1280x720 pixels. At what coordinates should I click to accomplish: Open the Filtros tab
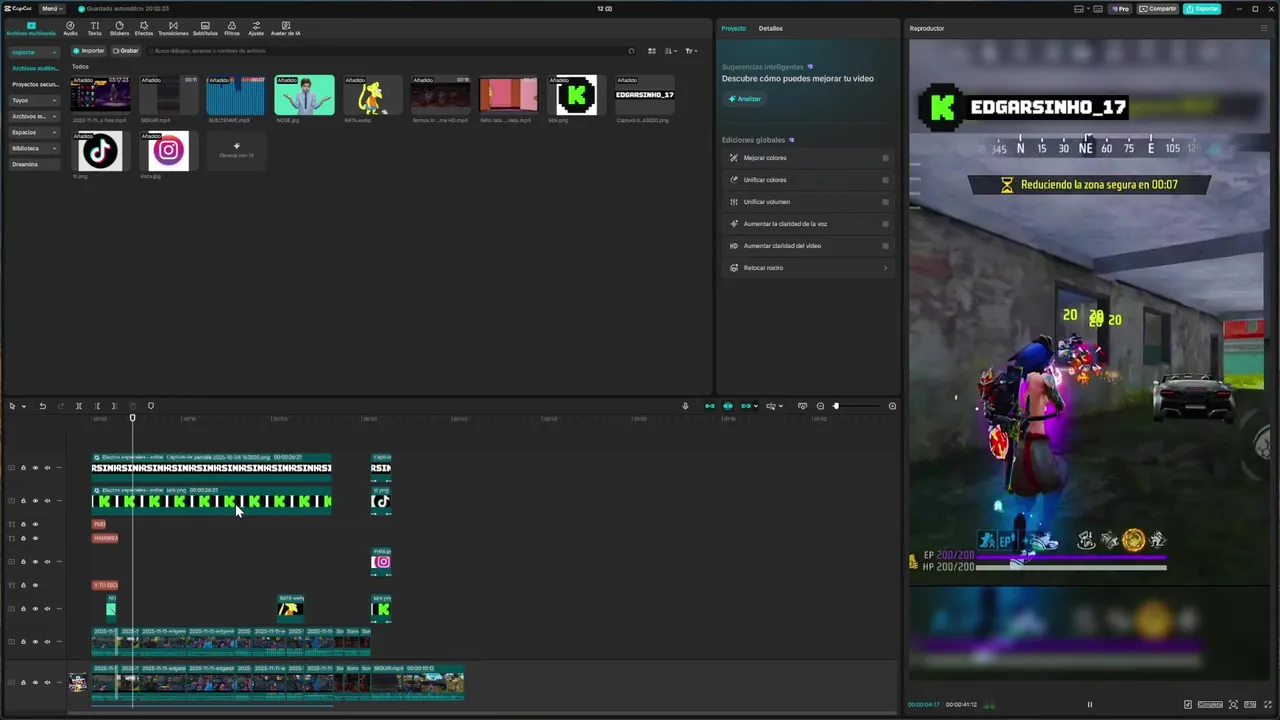tap(232, 28)
